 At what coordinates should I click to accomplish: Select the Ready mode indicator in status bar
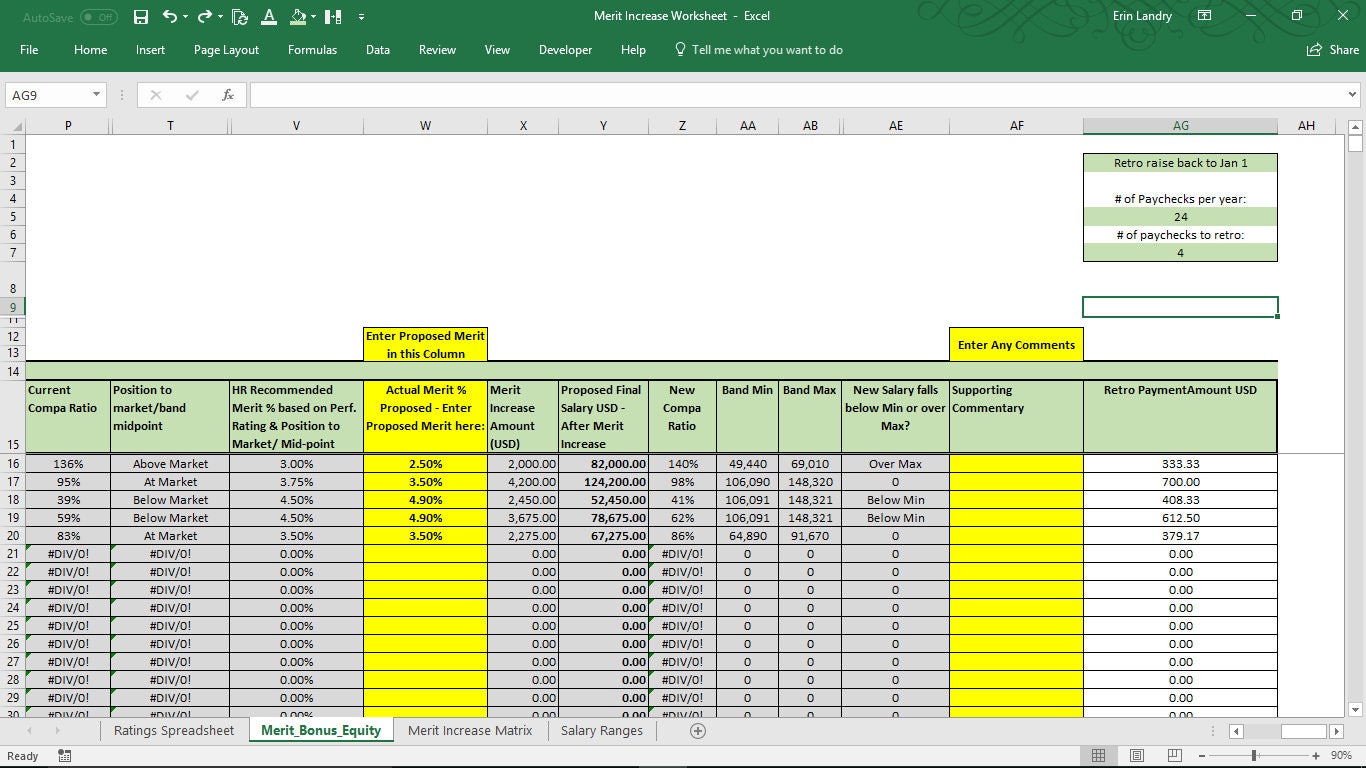[x=22, y=756]
